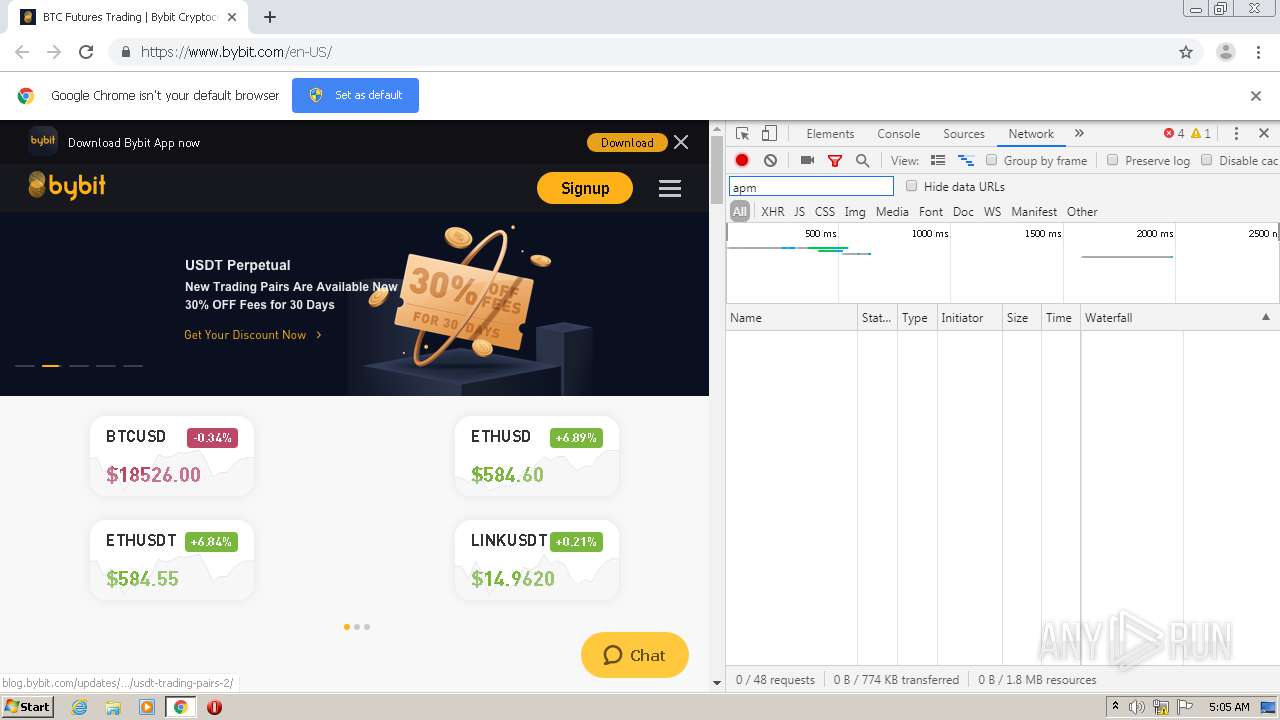Toggle the Disable cache checkbox
The width and height of the screenshot is (1280, 720).
(x=1206, y=160)
